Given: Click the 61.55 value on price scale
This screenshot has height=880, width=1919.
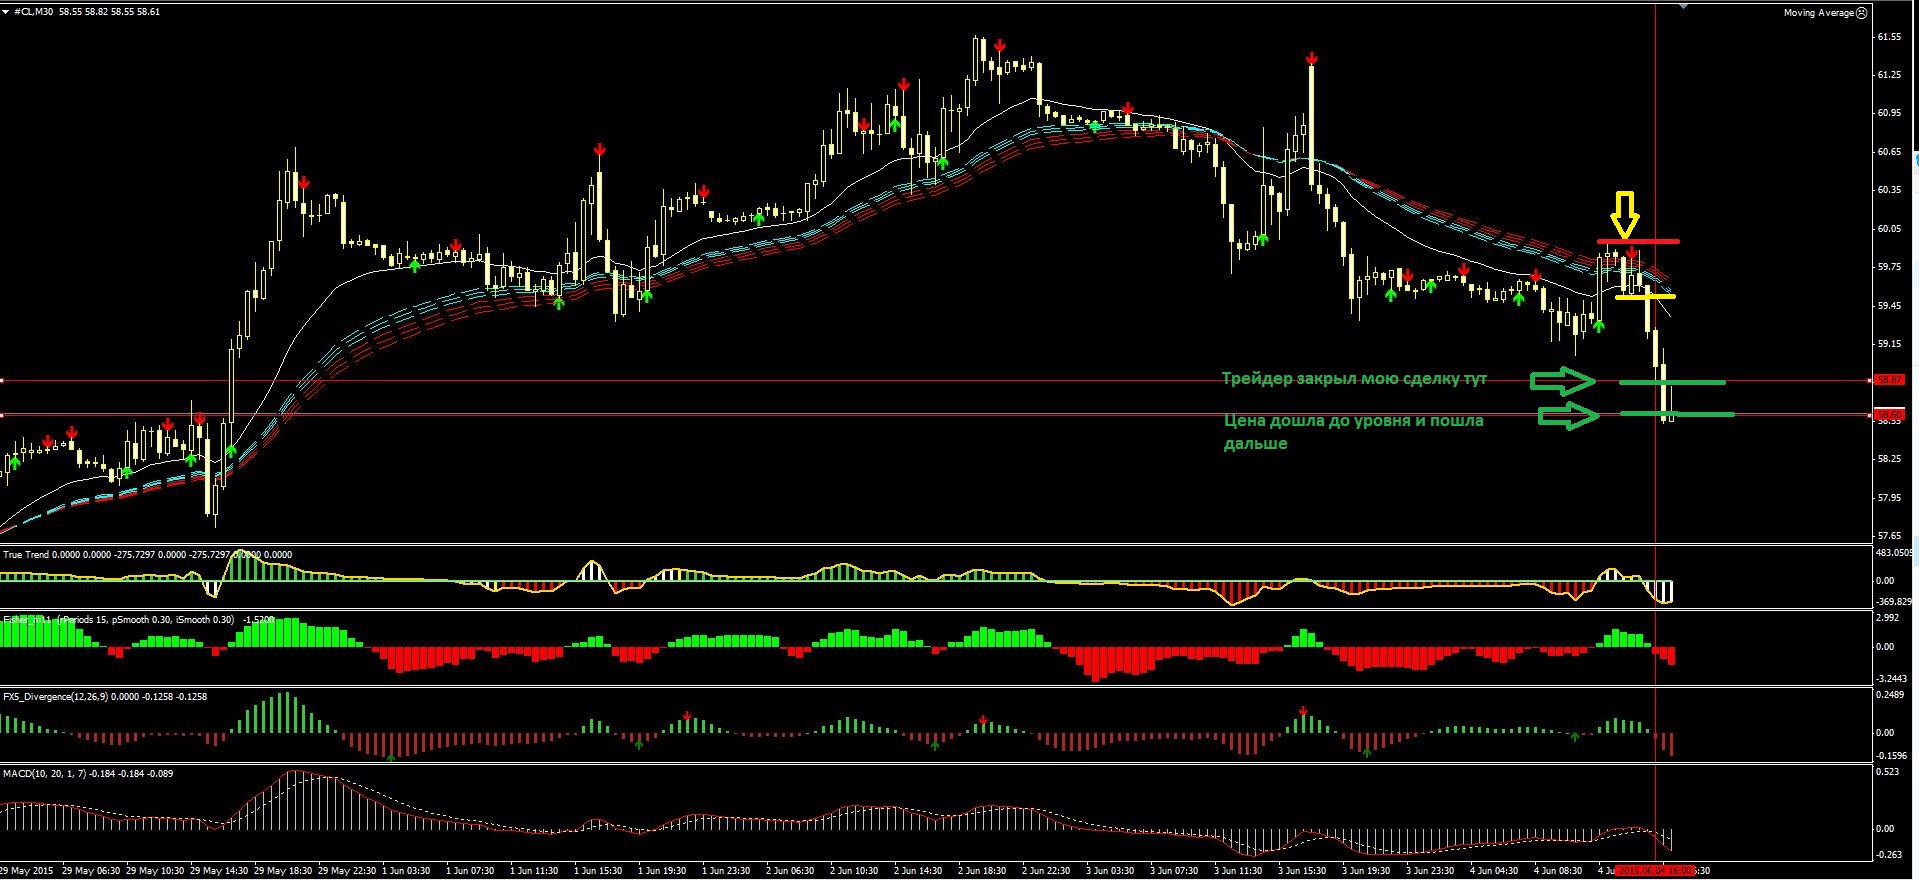Looking at the screenshot, I should coord(1889,37).
